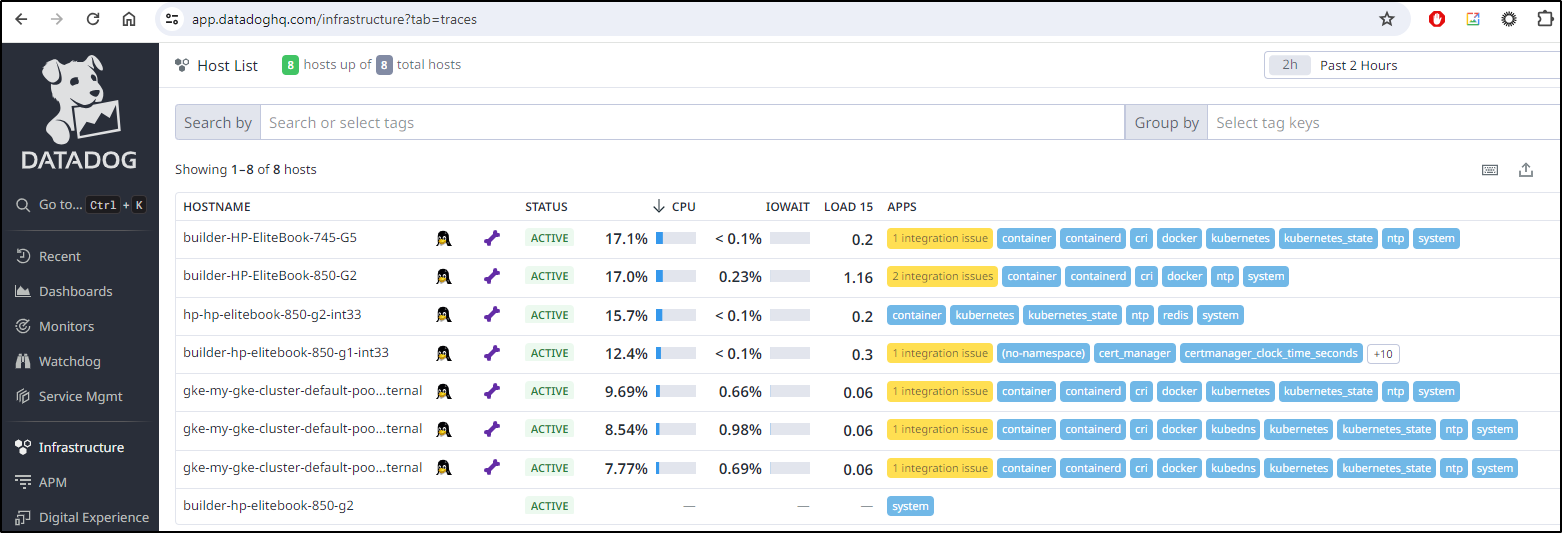Sort by LOAD 15 column header
Viewport: 1562px width, 533px height.
tap(848, 207)
